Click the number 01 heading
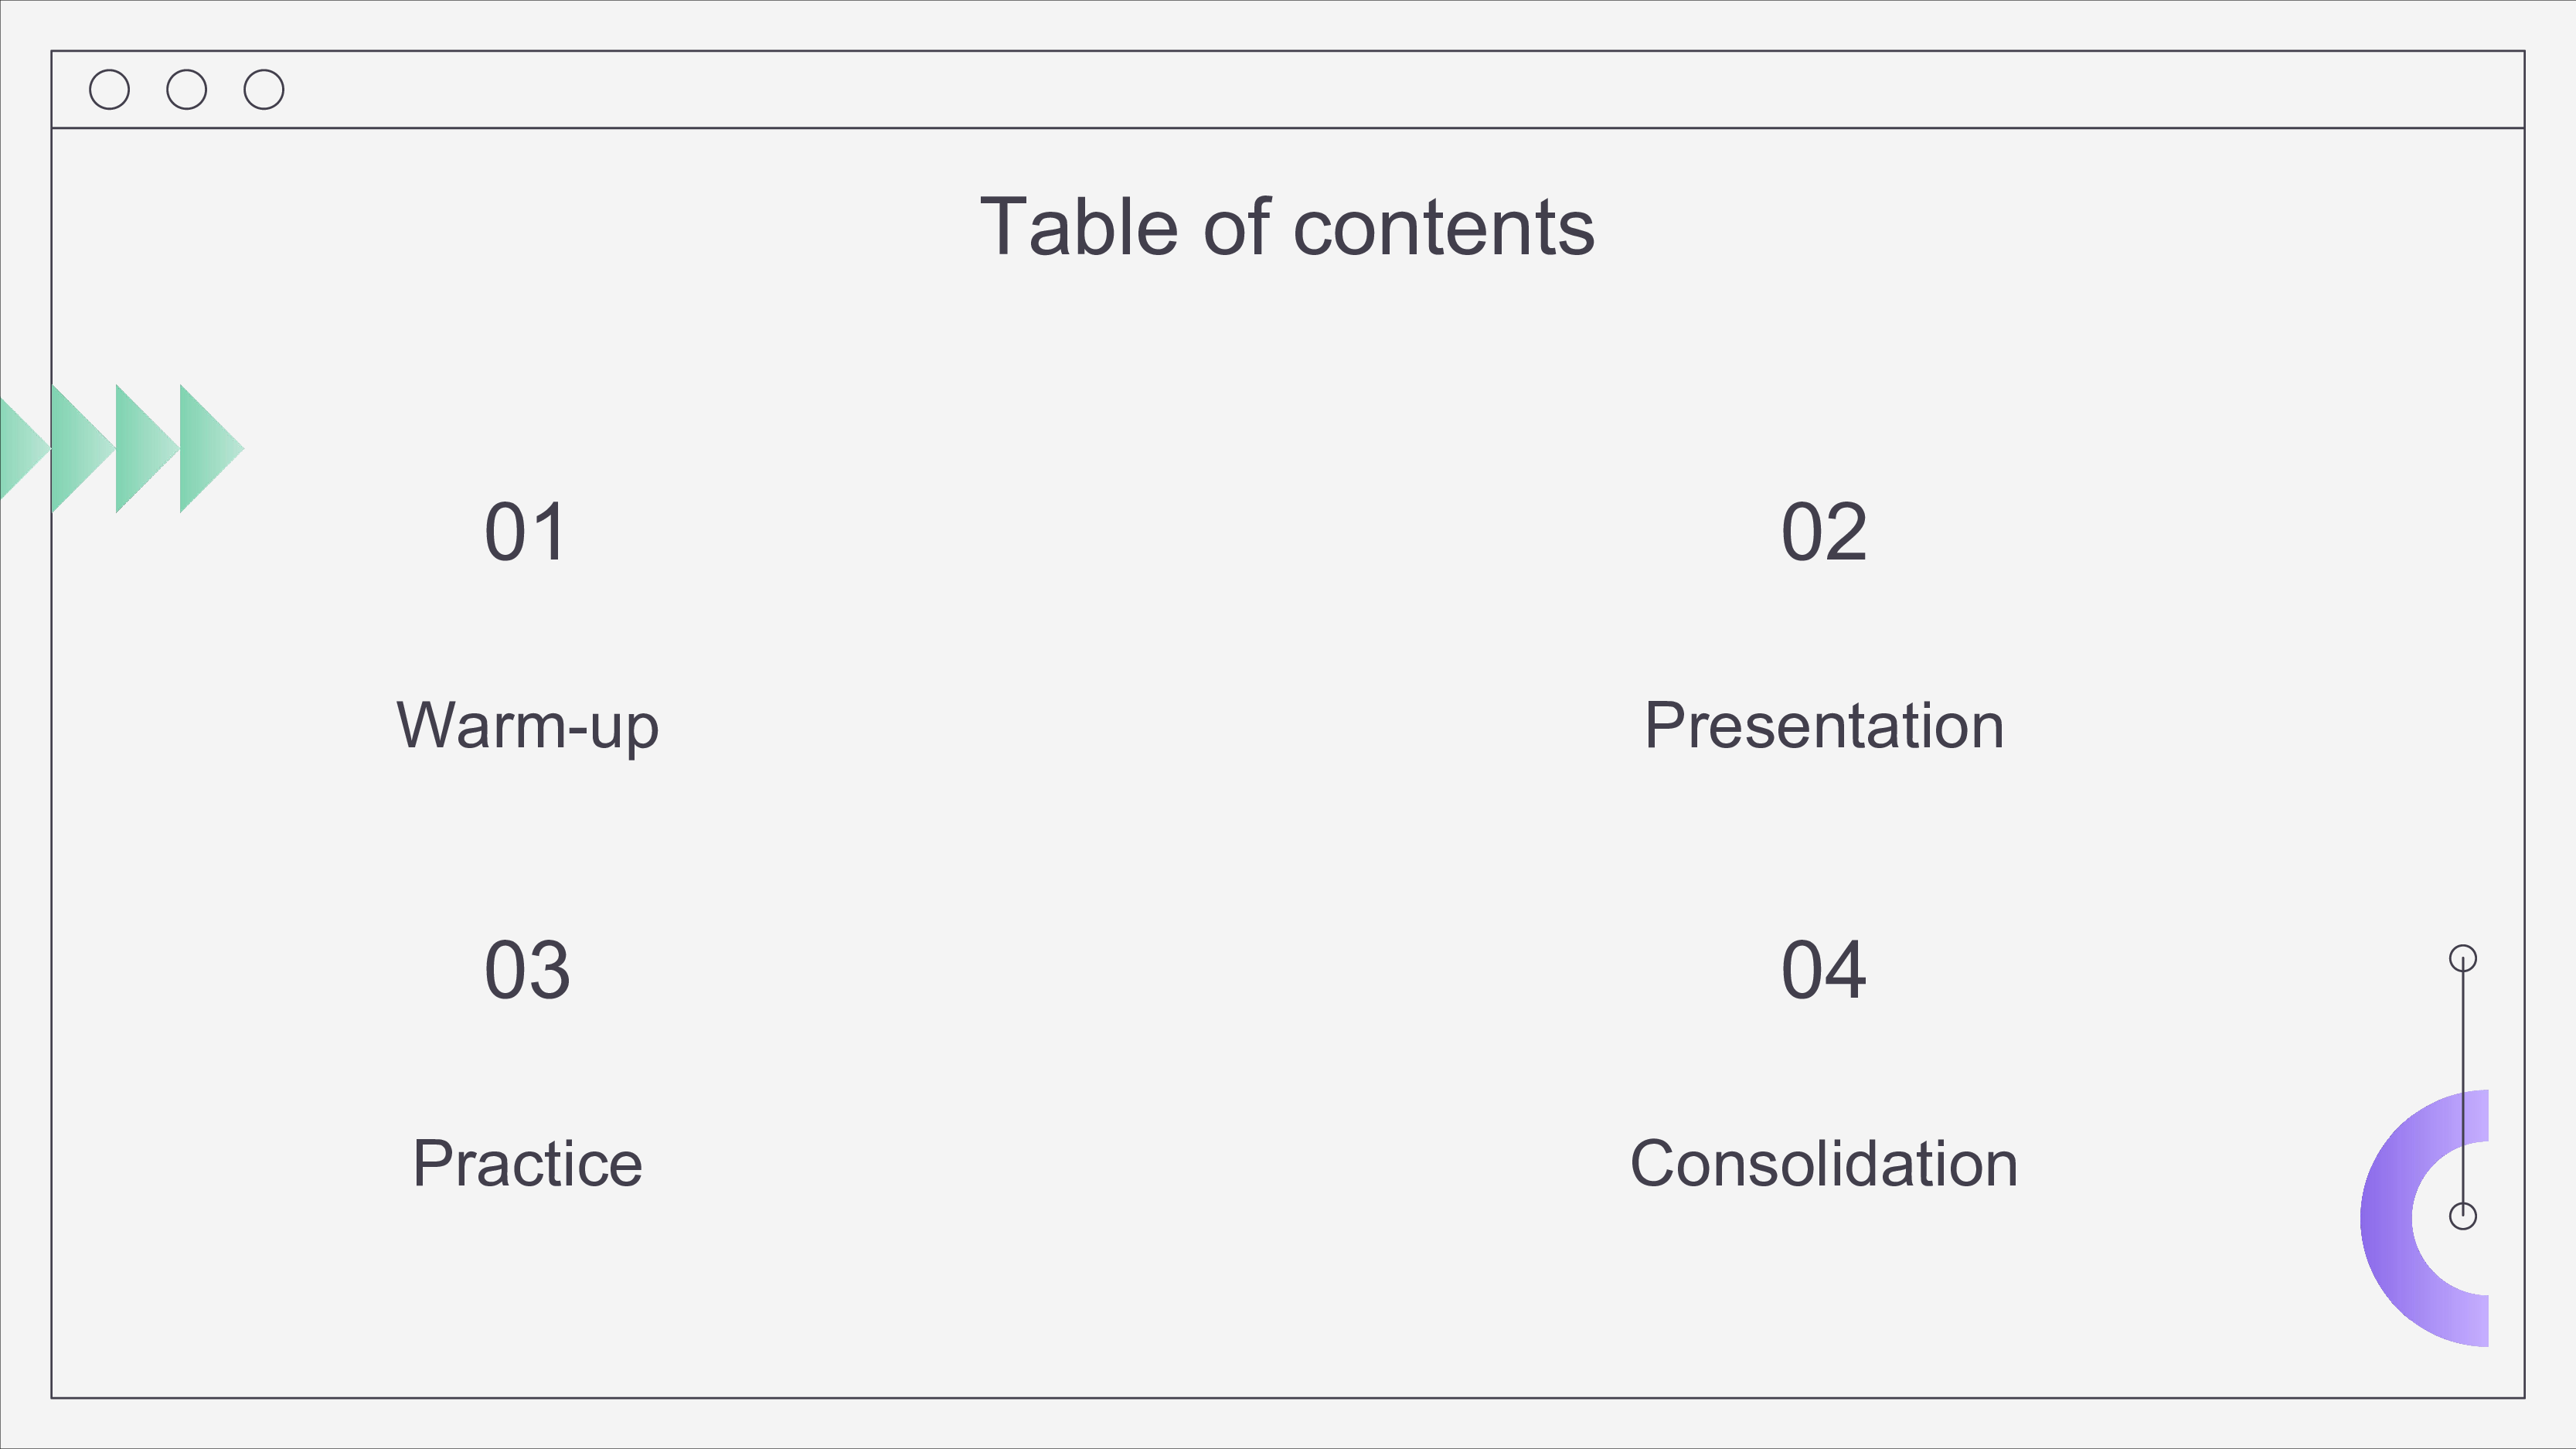2576x1449 pixels. (x=526, y=532)
